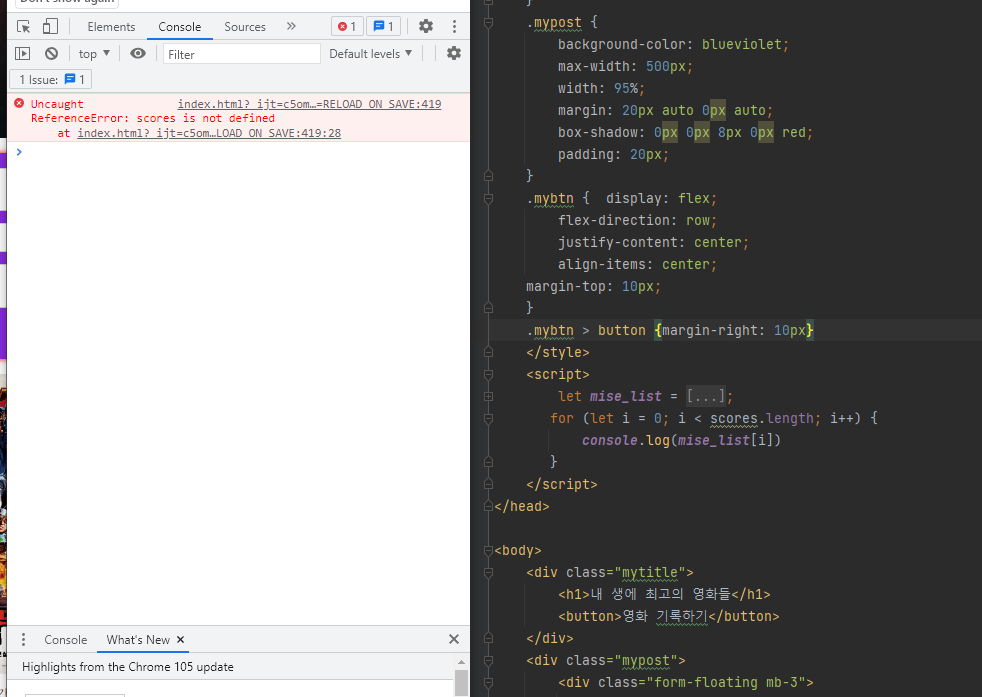Screen dimensions: 982x697
Task: Collapse the script tag fold marker
Action: [x=488, y=374]
